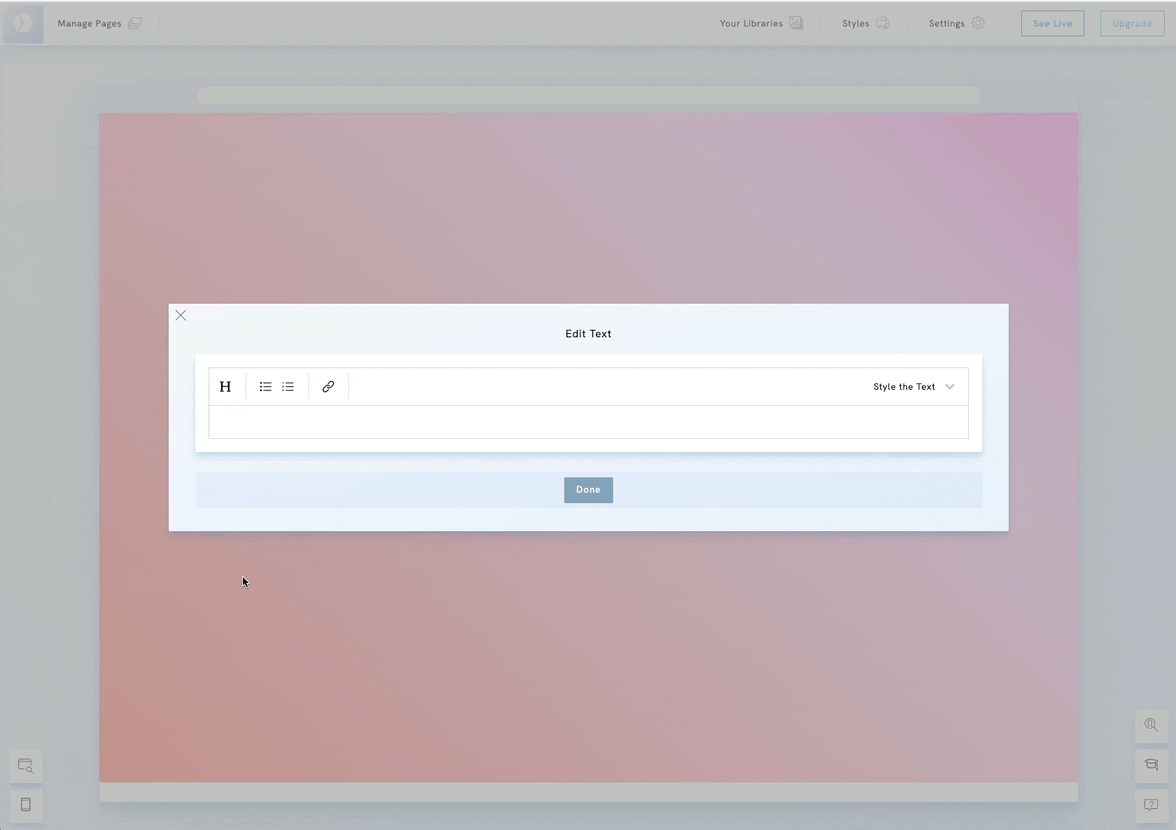Expand the Style the Text dropdown
Image resolution: width=1176 pixels, height=830 pixels.
click(914, 387)
